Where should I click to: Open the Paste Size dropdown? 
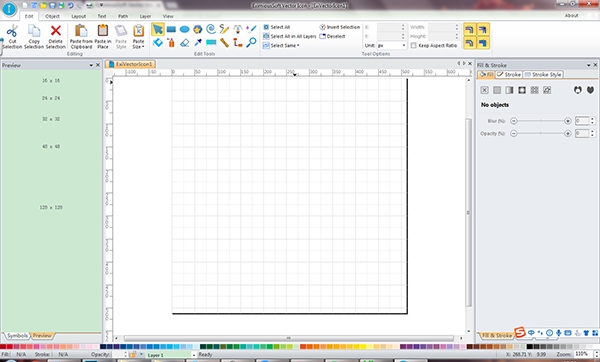tap(139, 36)
